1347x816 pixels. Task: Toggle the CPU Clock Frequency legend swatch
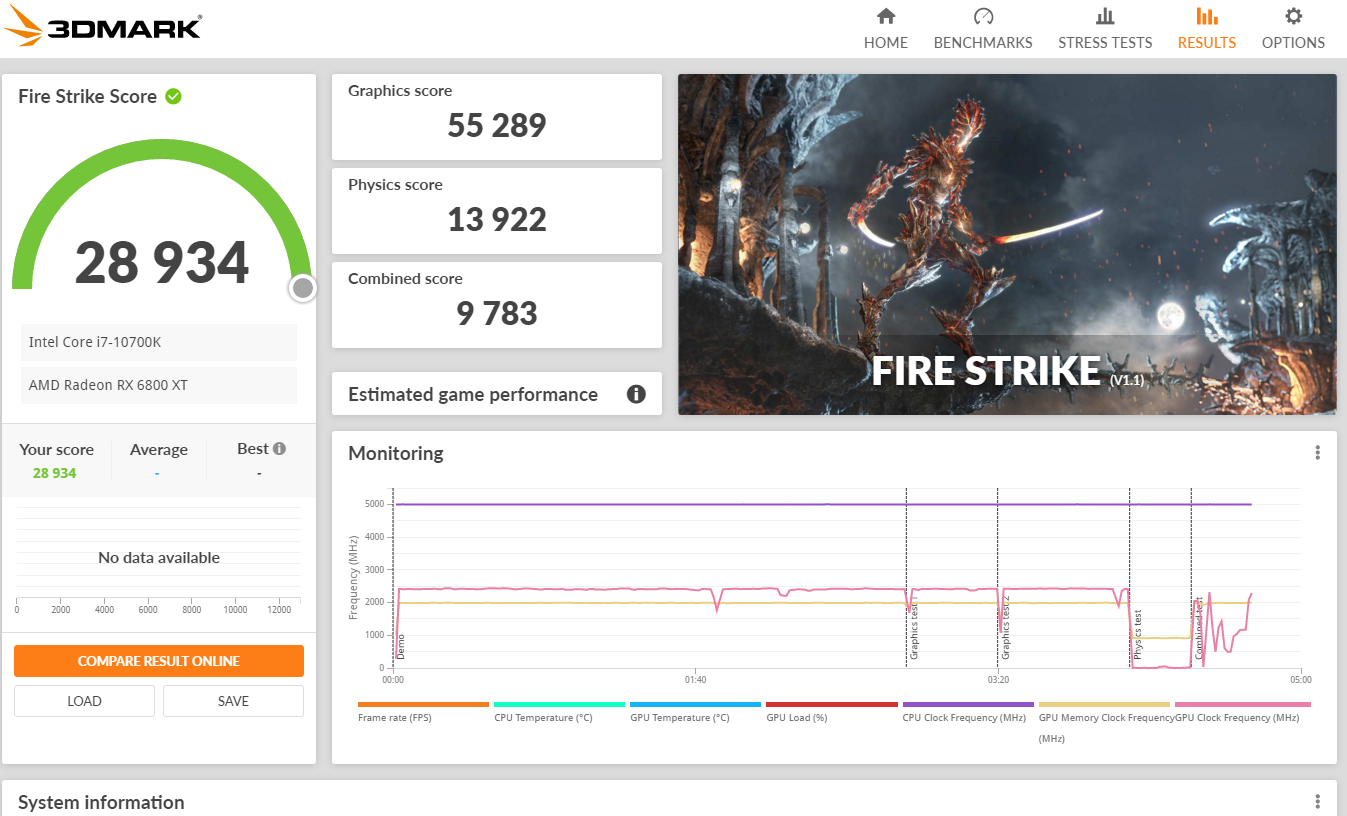click(968, 704)
